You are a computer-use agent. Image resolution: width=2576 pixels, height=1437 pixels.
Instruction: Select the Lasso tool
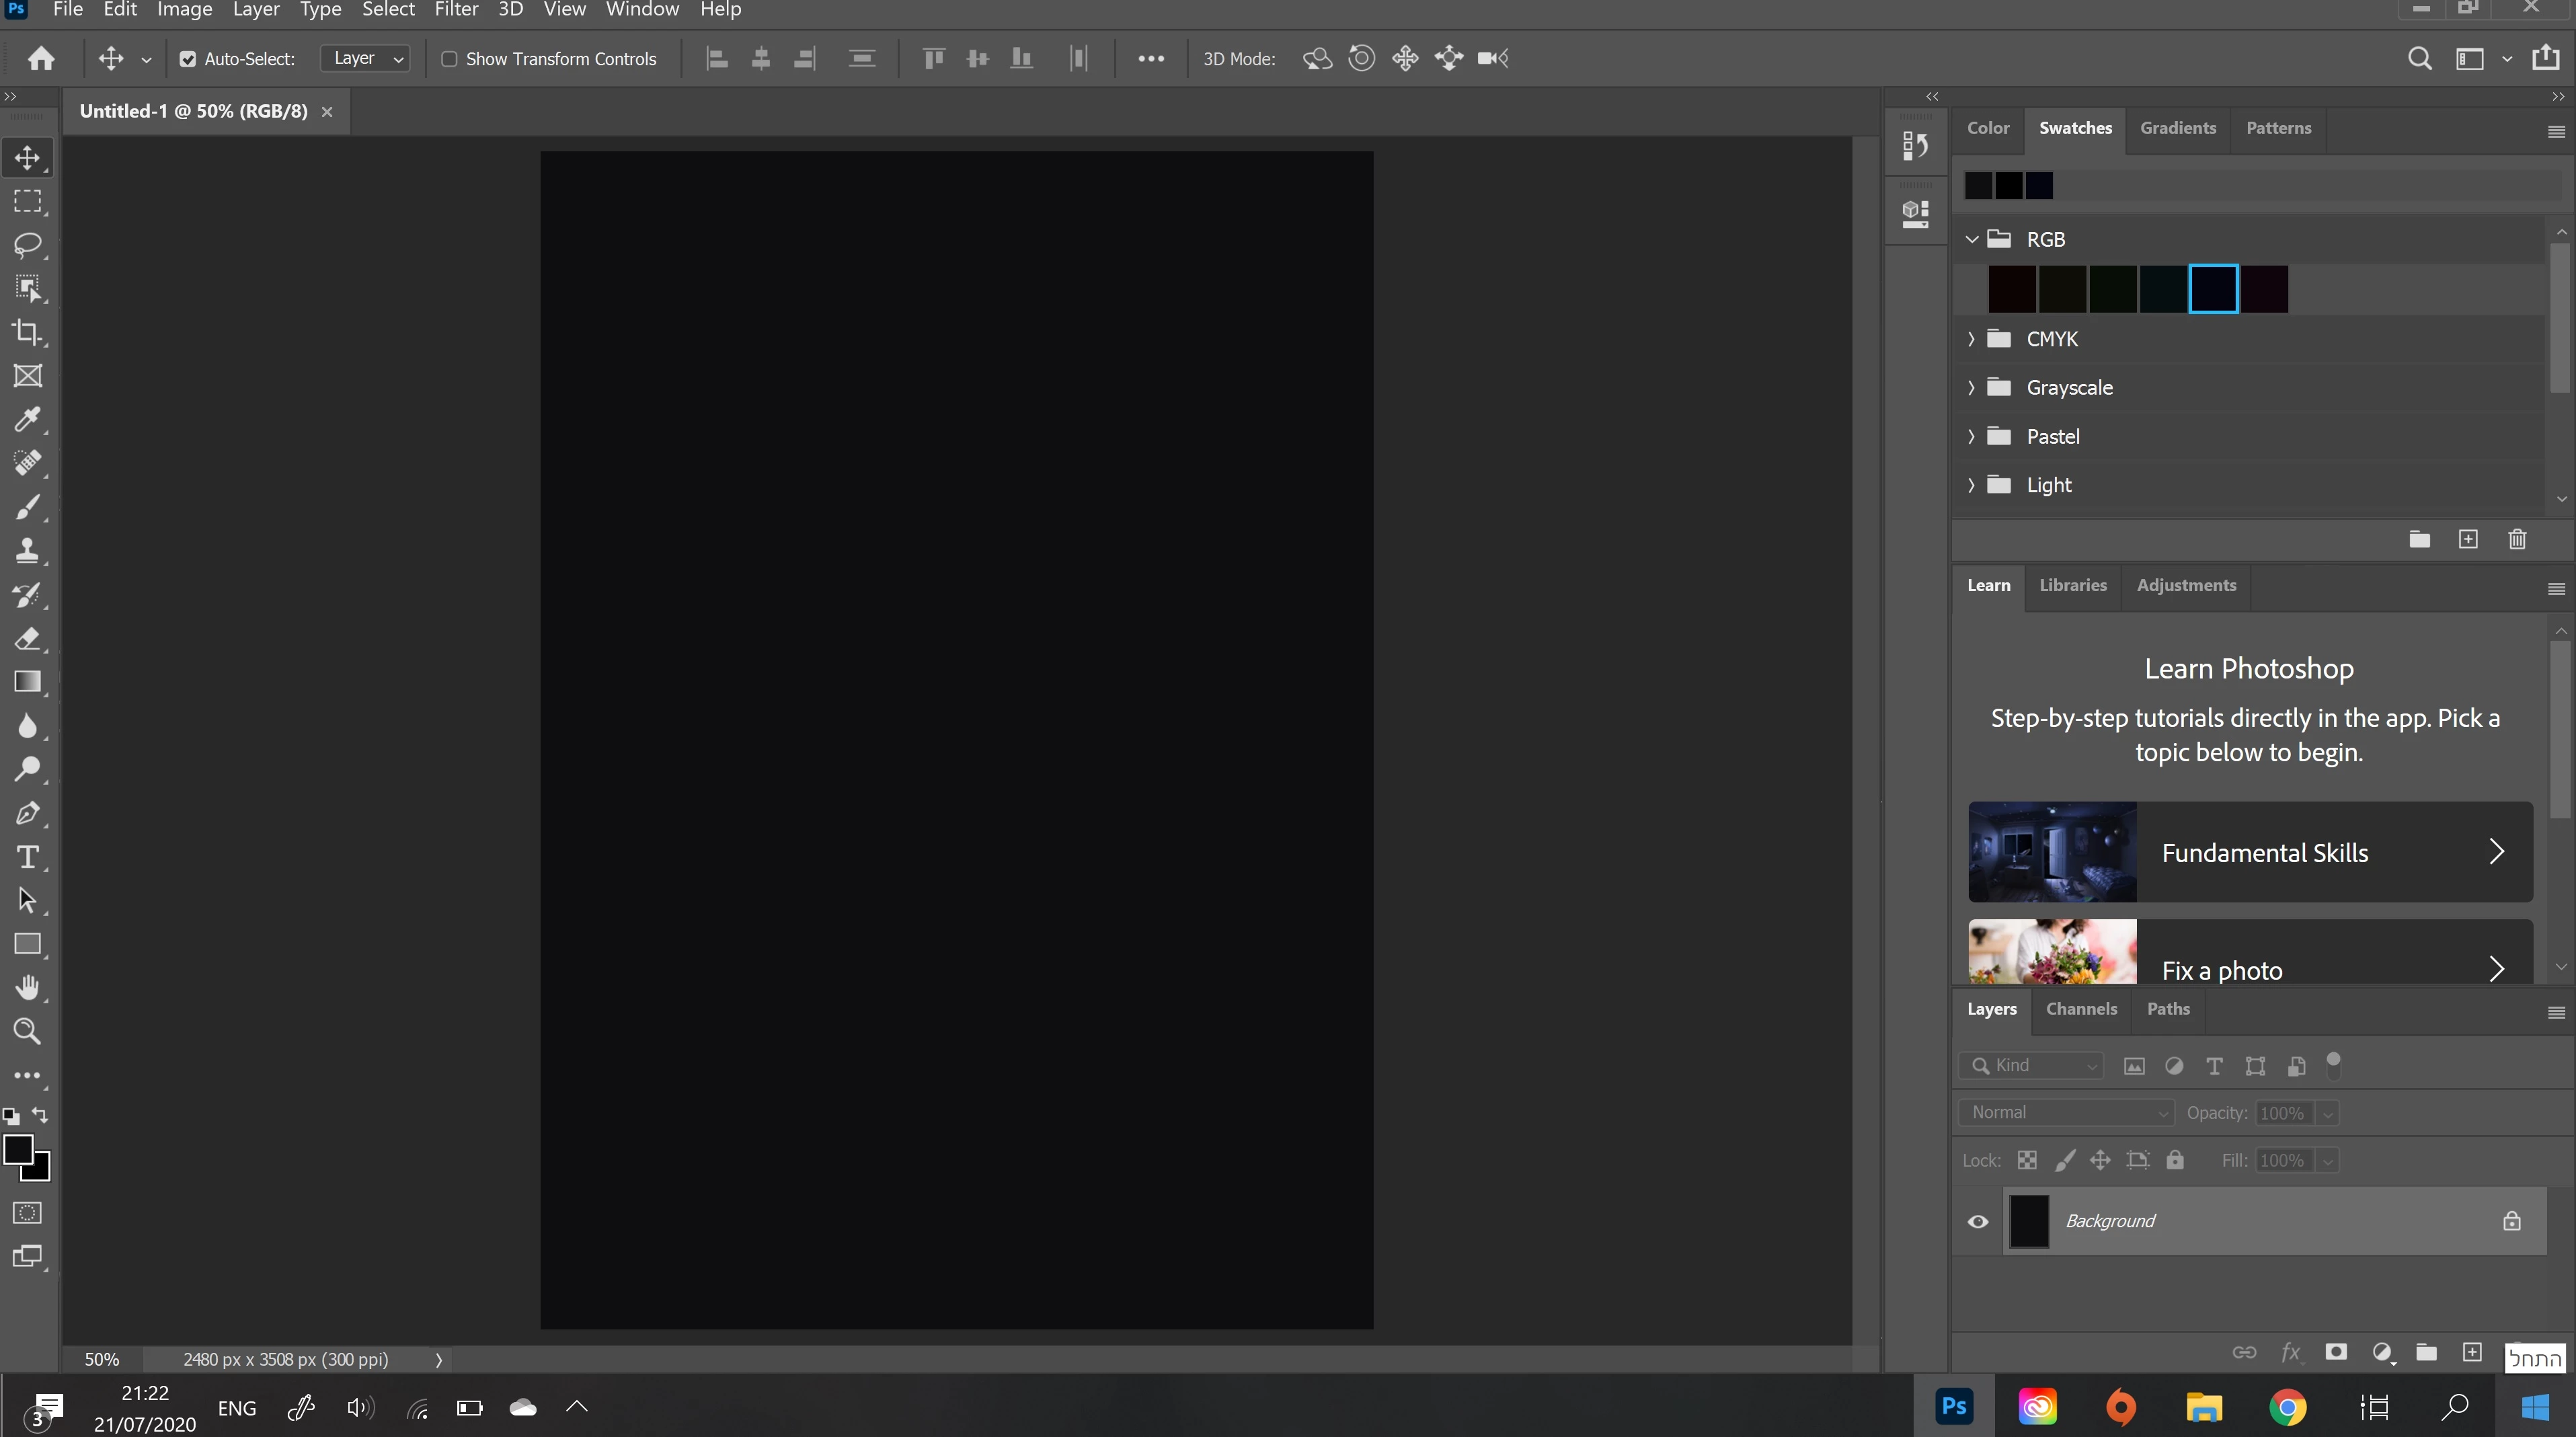pyautogui.click(x=27, y=245)
